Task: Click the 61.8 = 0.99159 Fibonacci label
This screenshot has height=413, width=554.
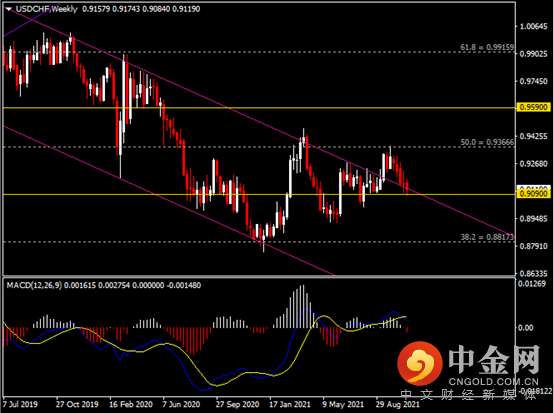Action: 487,47
